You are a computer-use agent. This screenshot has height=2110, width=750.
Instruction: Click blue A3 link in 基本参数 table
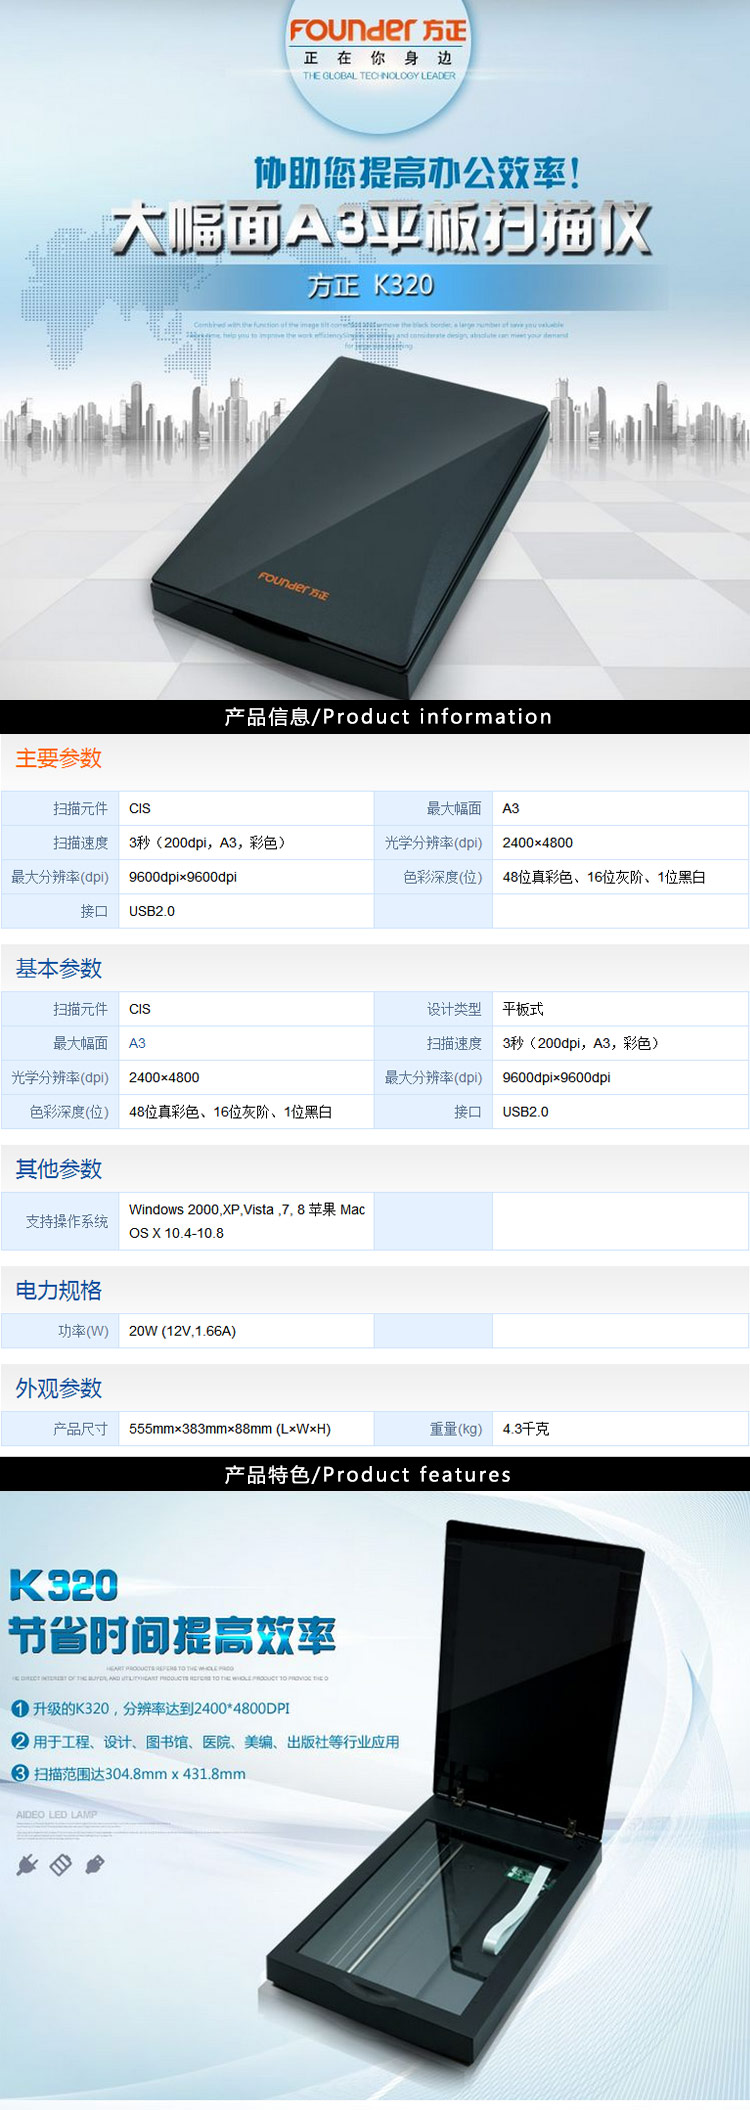tap(137, 1043)
